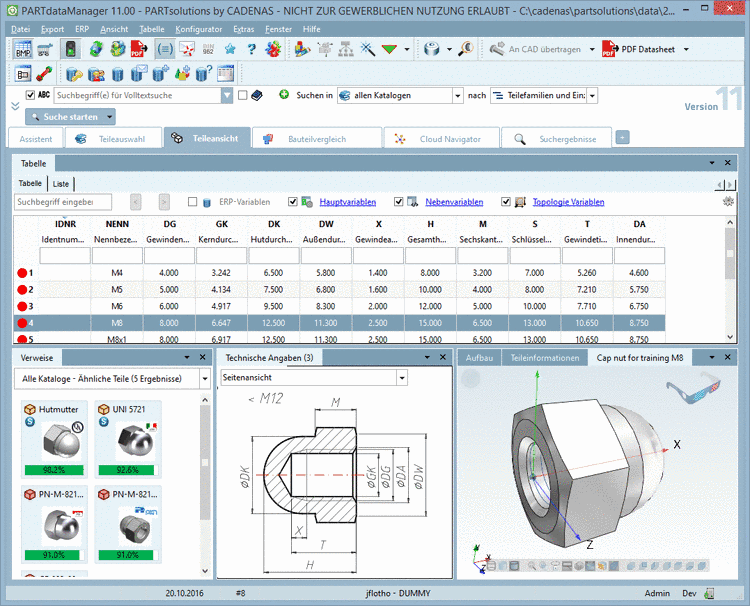Expand the search panel double chevron
This screenshot has height=606, width=750.
click(x=15, y=106)
